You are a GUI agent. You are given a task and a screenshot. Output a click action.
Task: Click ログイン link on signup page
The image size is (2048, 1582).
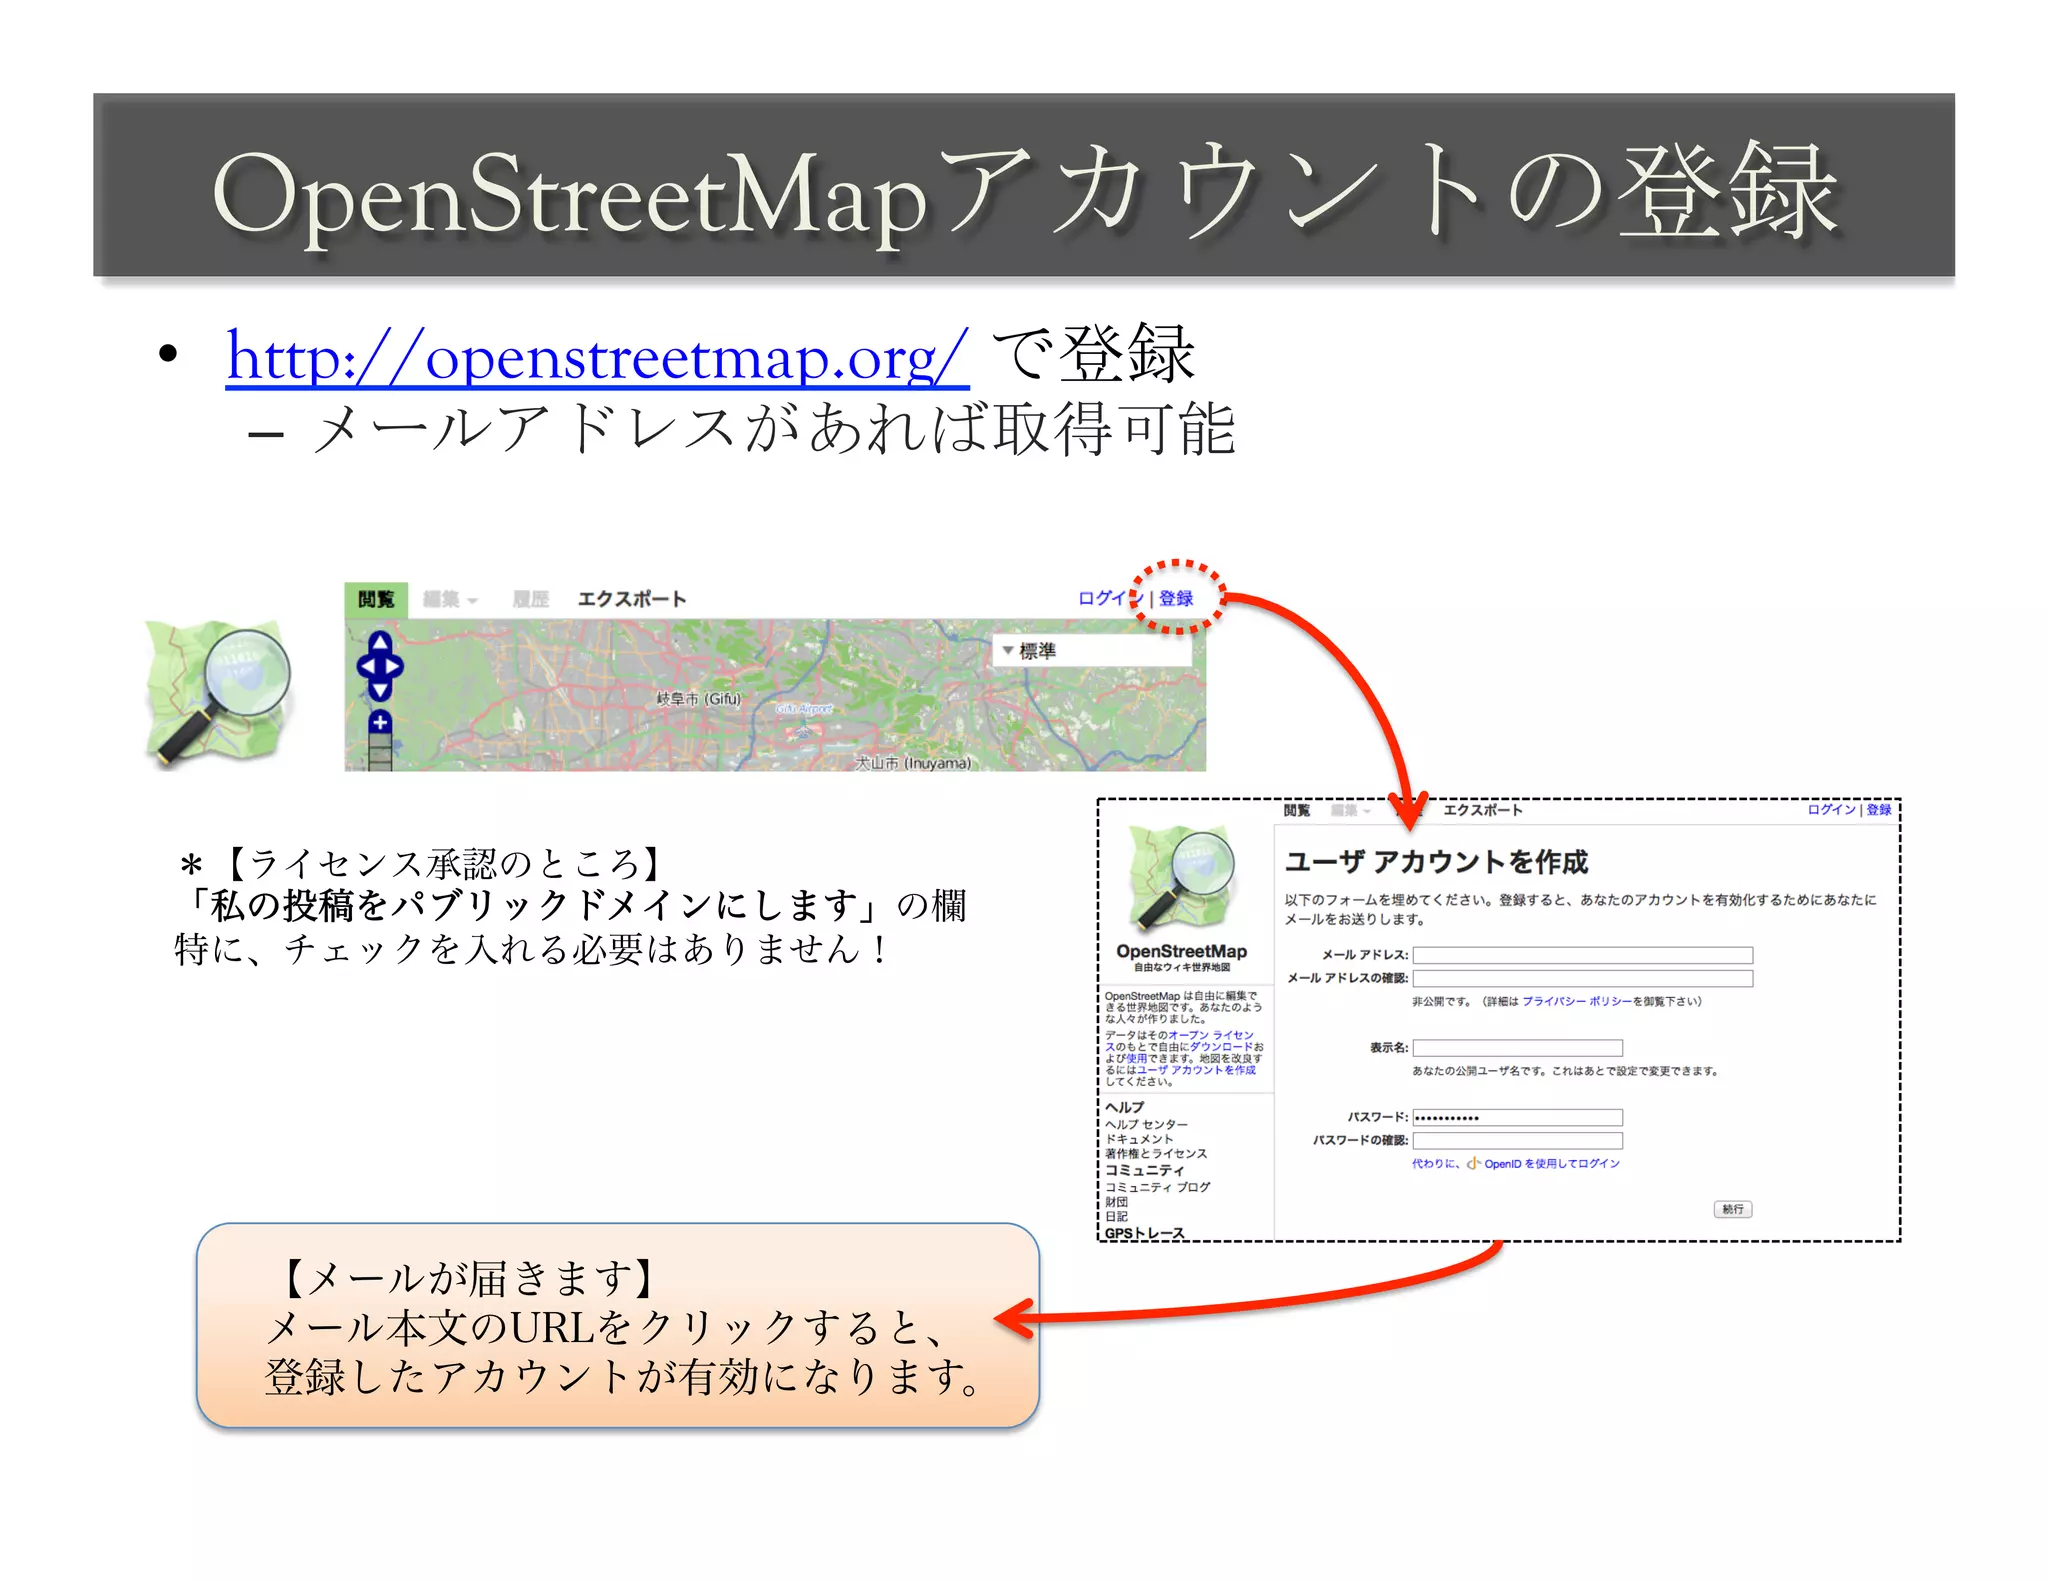tap(1831, 810)
